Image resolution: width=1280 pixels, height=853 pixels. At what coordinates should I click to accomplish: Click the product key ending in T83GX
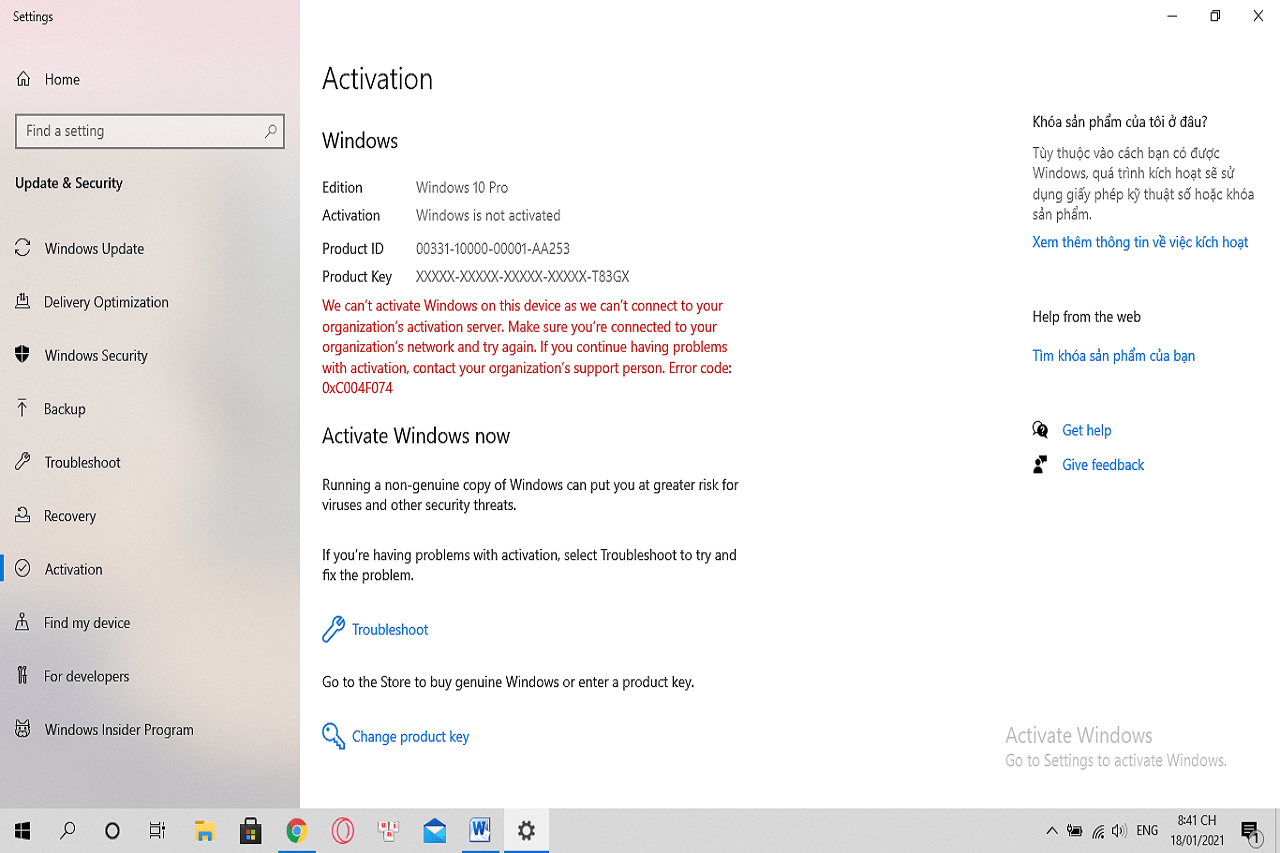522,277
